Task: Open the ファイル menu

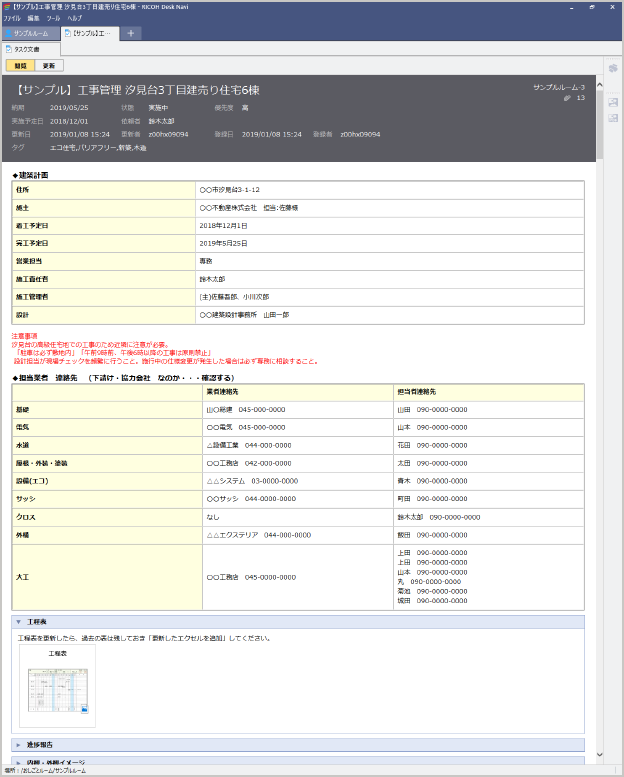Action: [x=11, y=18]
